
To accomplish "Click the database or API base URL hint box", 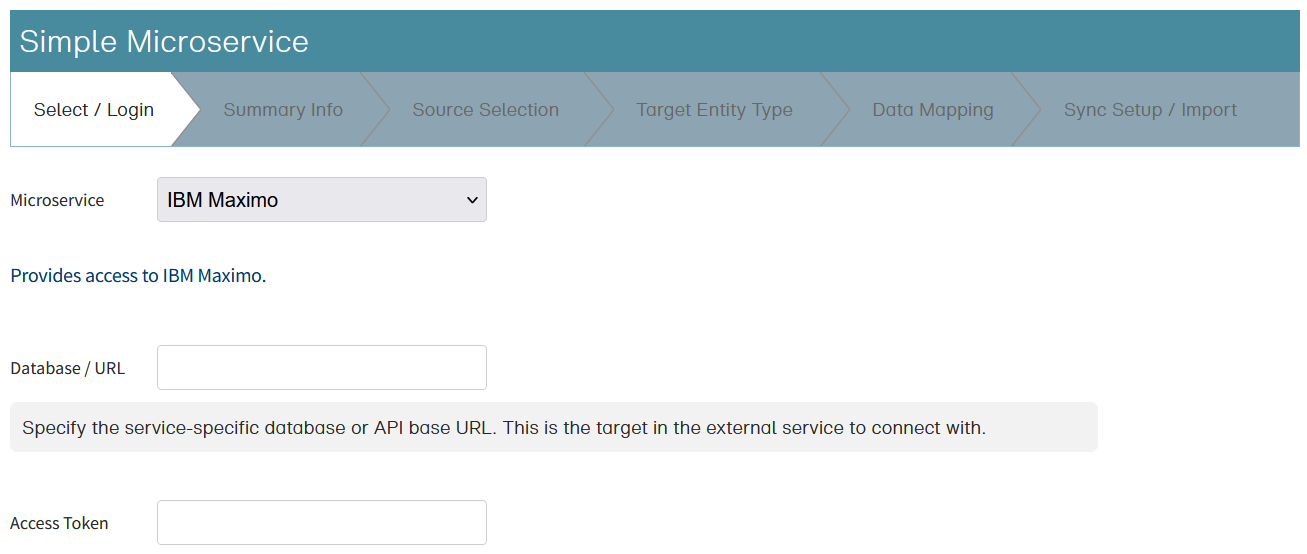I will point(553,428).
